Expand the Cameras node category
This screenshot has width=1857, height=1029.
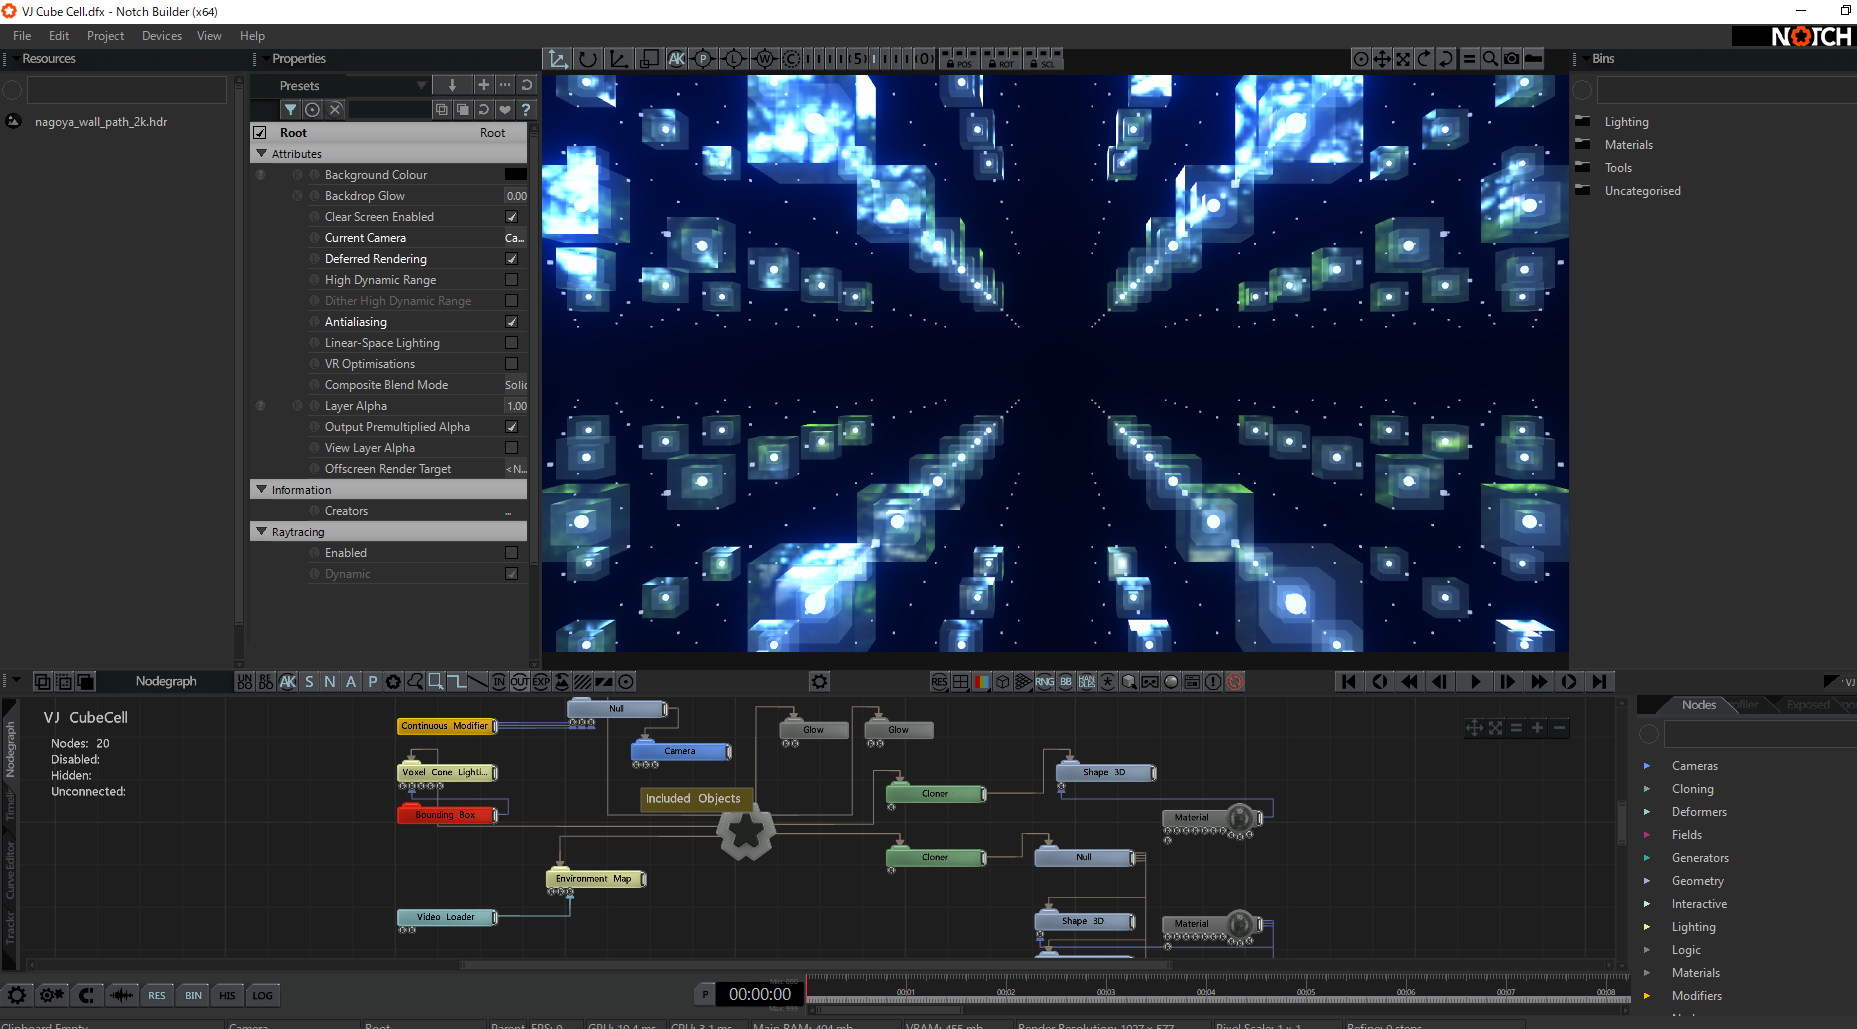[1647, 766]
